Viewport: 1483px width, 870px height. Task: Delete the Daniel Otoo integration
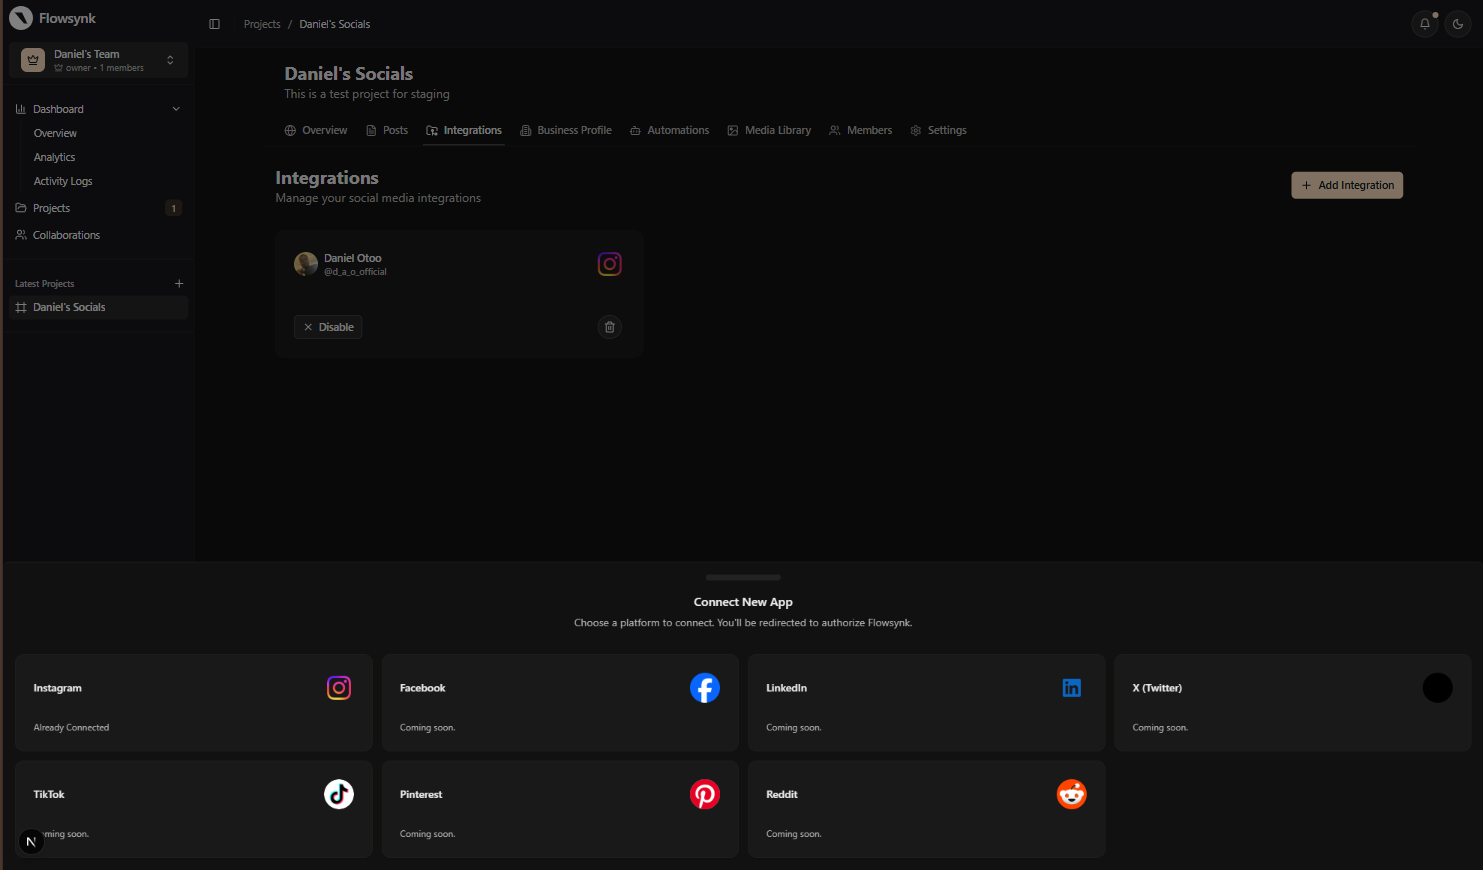click(609, 327)
